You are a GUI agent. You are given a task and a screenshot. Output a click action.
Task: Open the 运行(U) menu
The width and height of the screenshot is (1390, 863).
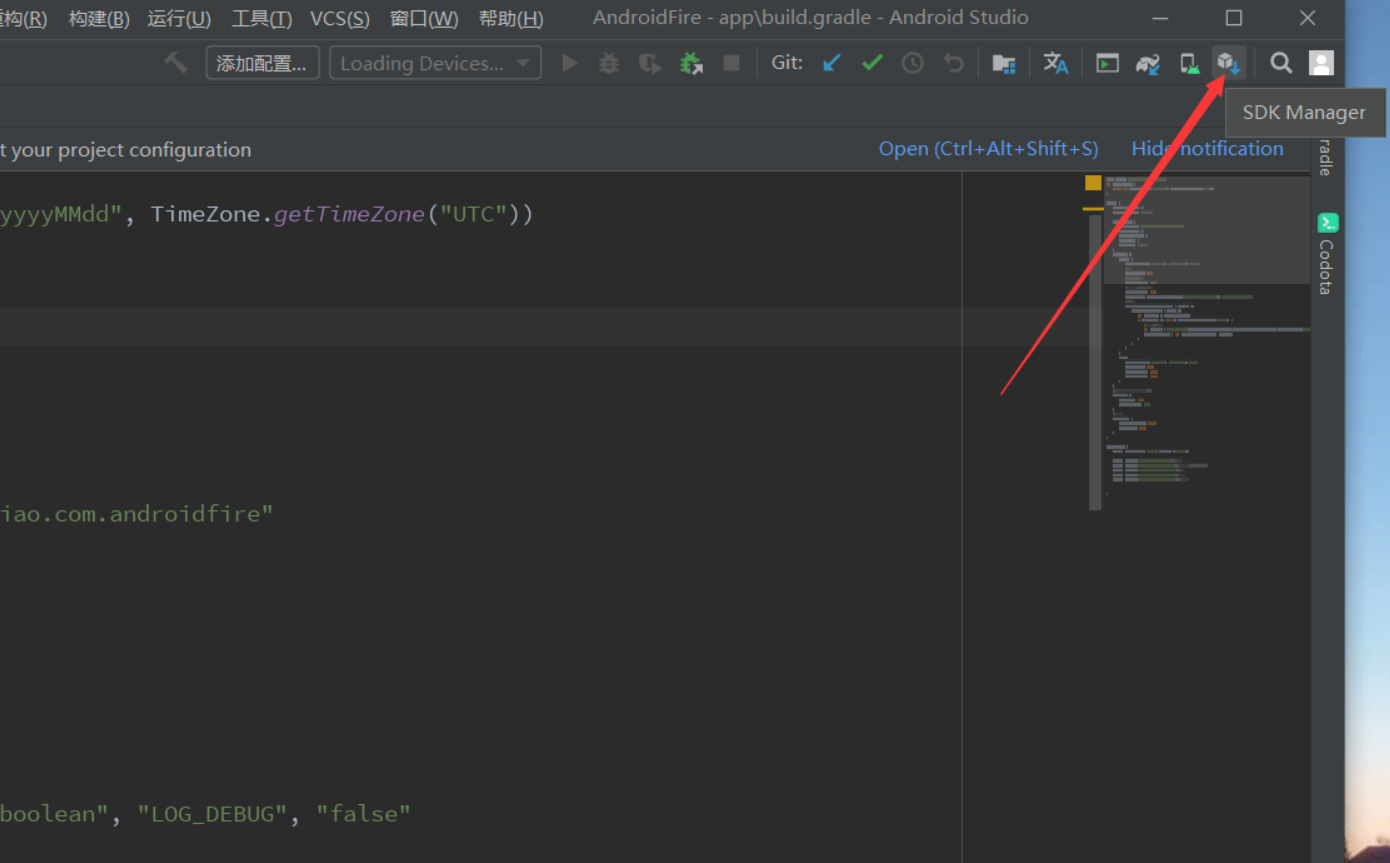coord(179,18)
